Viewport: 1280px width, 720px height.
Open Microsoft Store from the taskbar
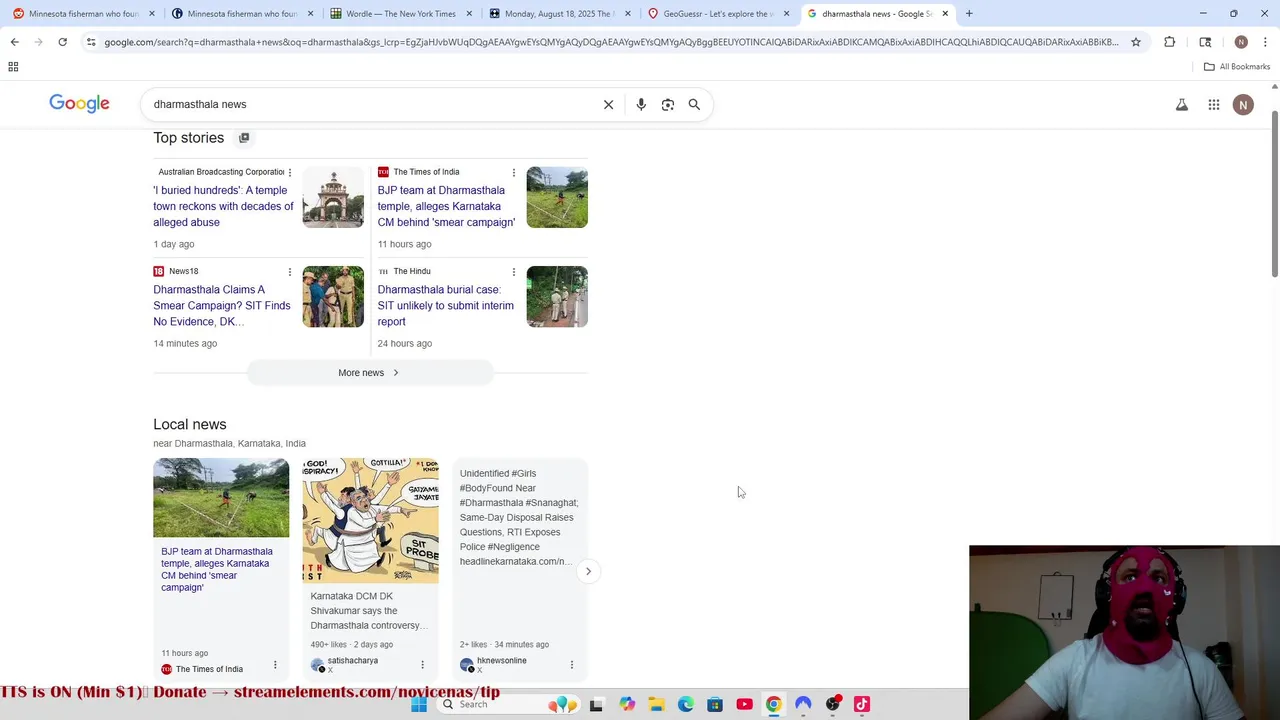[x=715, y=704]
